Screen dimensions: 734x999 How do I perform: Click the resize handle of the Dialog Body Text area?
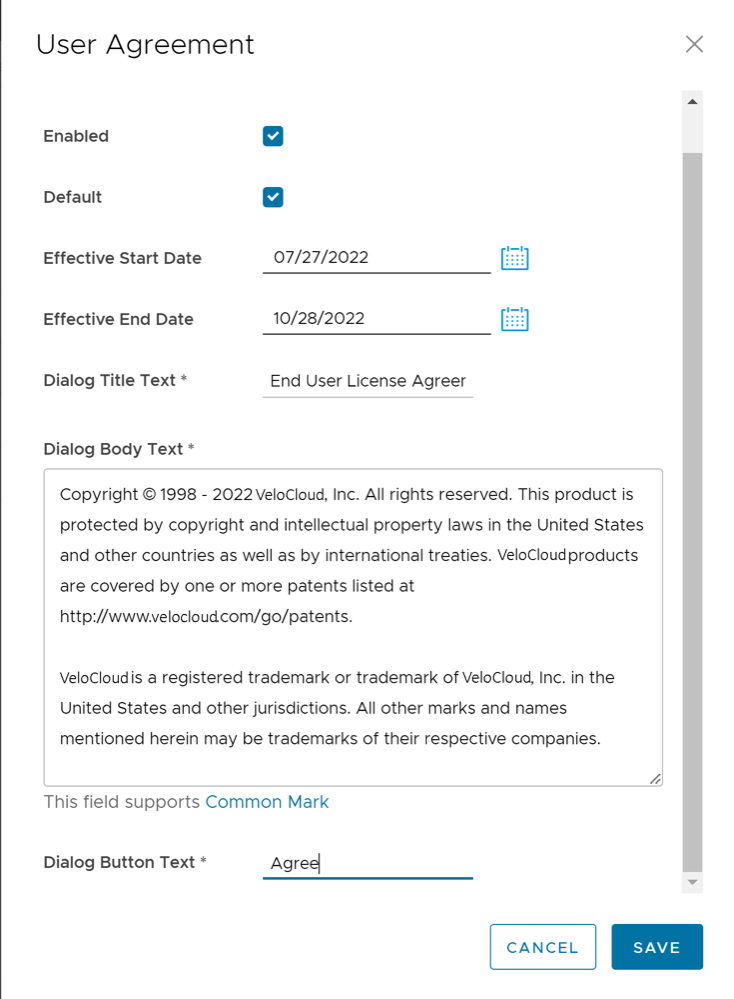pos(657,778)
